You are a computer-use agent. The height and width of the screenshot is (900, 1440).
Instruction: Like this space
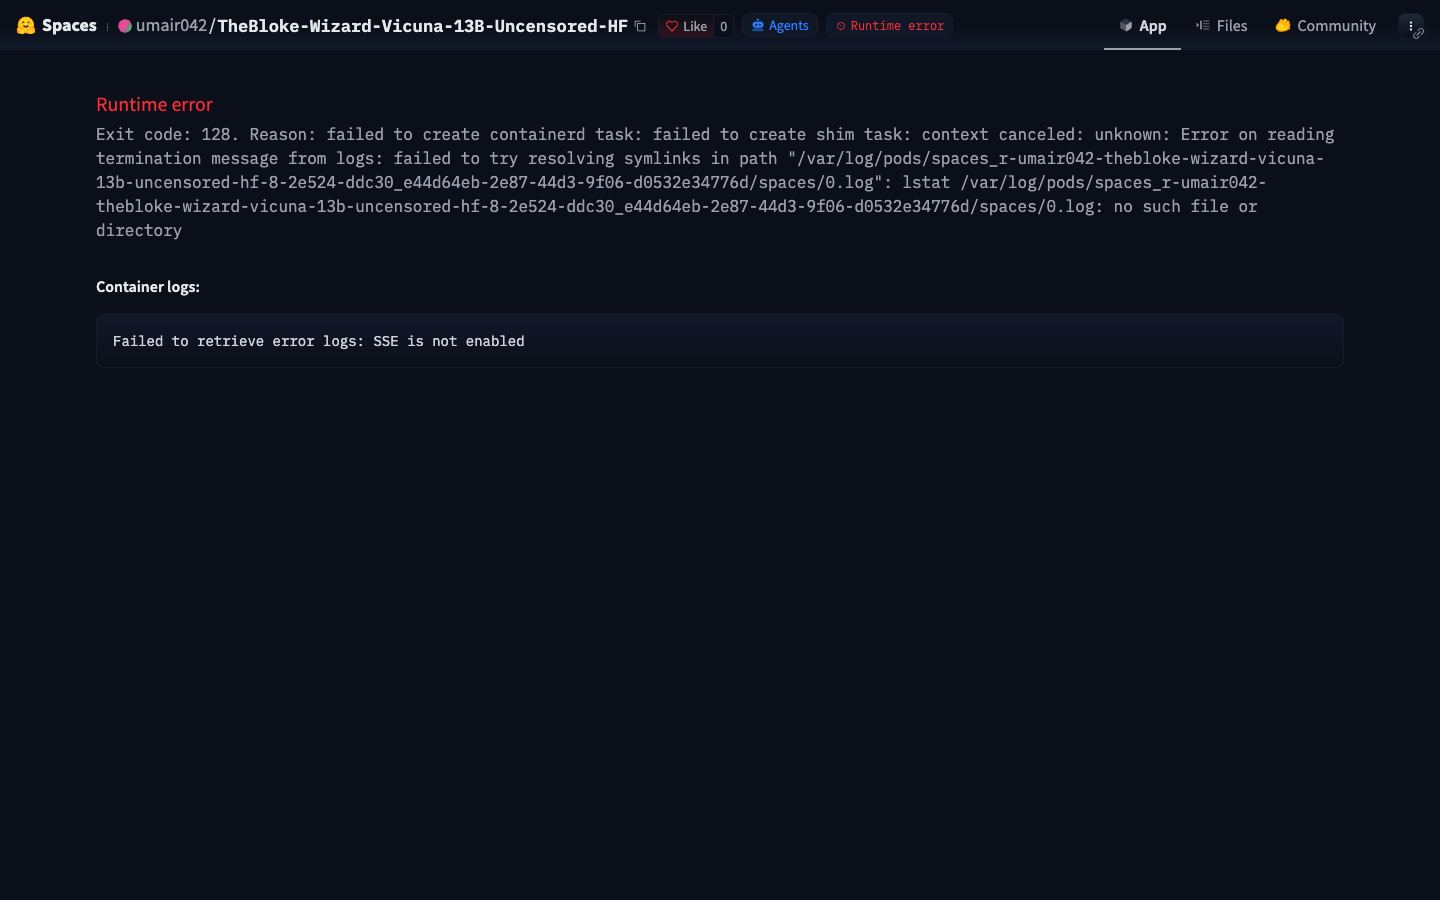coord(686,26)
